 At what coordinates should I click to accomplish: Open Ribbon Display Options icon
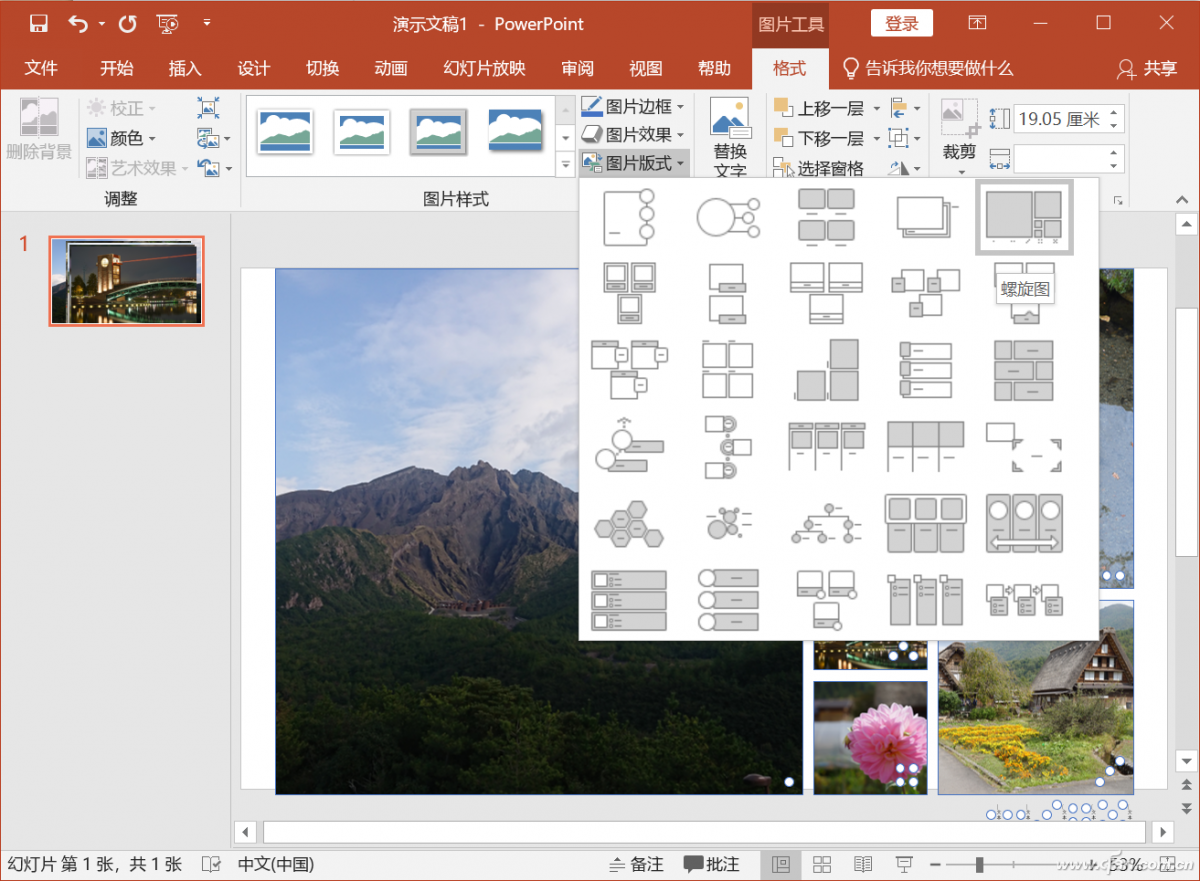pyautogui.click(x=977, y=23)
